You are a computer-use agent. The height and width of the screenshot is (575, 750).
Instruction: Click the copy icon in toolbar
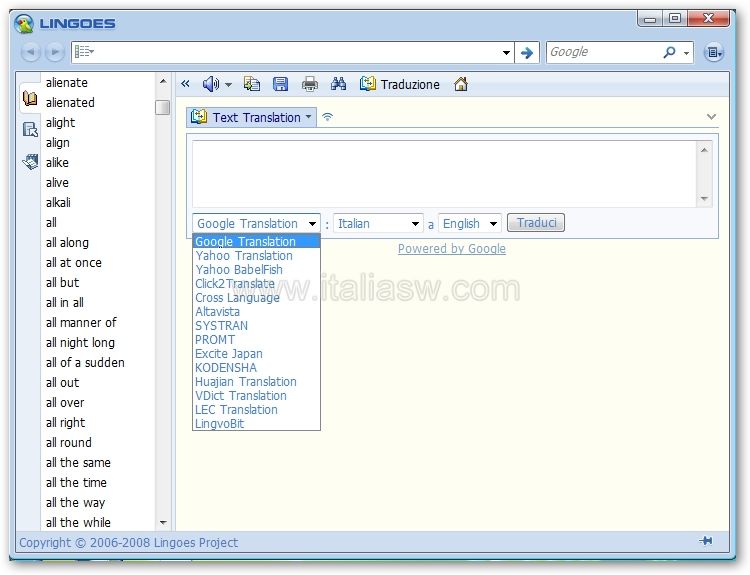click(x=252, y=84)
